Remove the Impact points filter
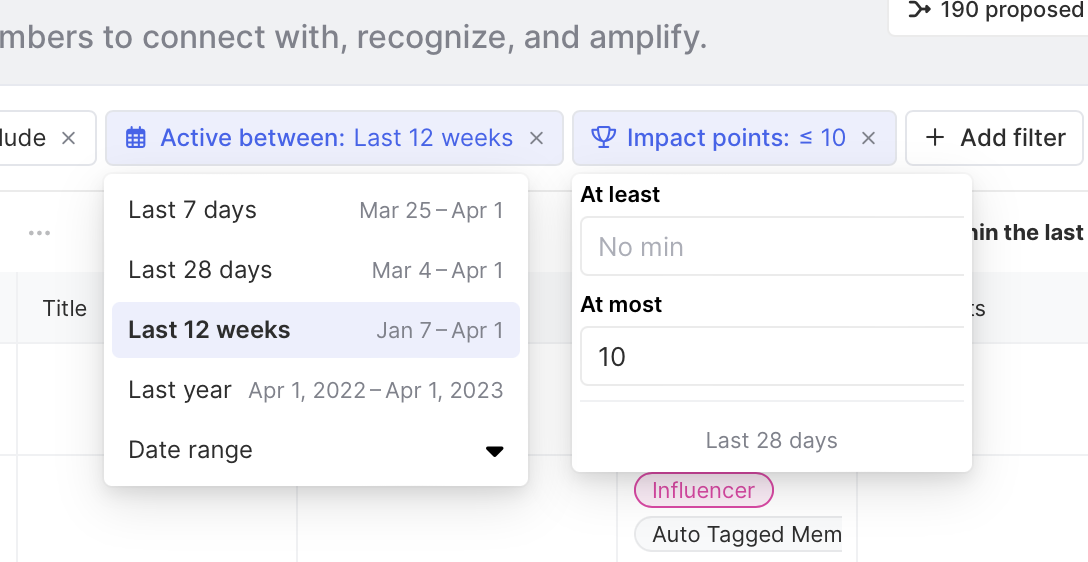The height and width of the screenshot is (562, 1088). 869,138
